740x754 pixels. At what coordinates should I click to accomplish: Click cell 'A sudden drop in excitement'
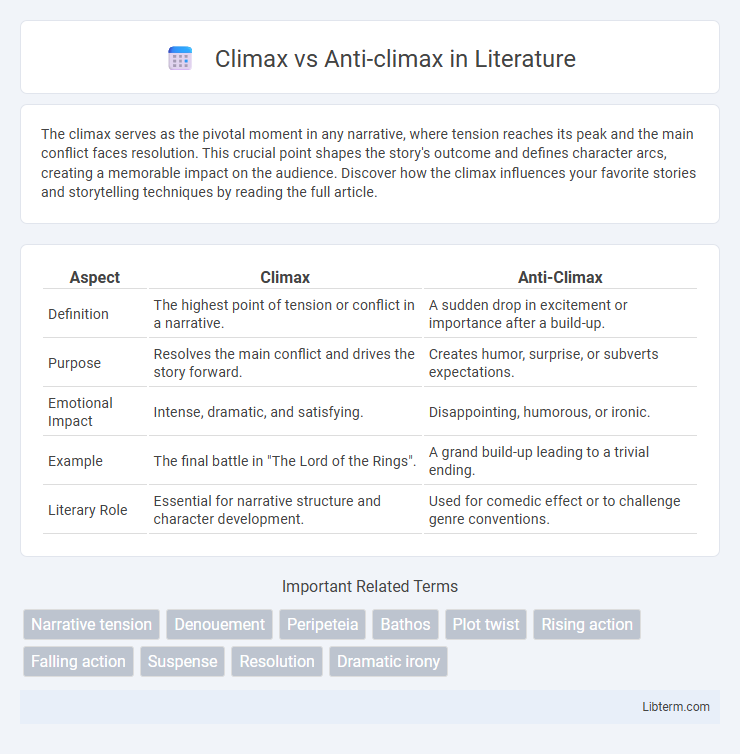pos(560,314)
